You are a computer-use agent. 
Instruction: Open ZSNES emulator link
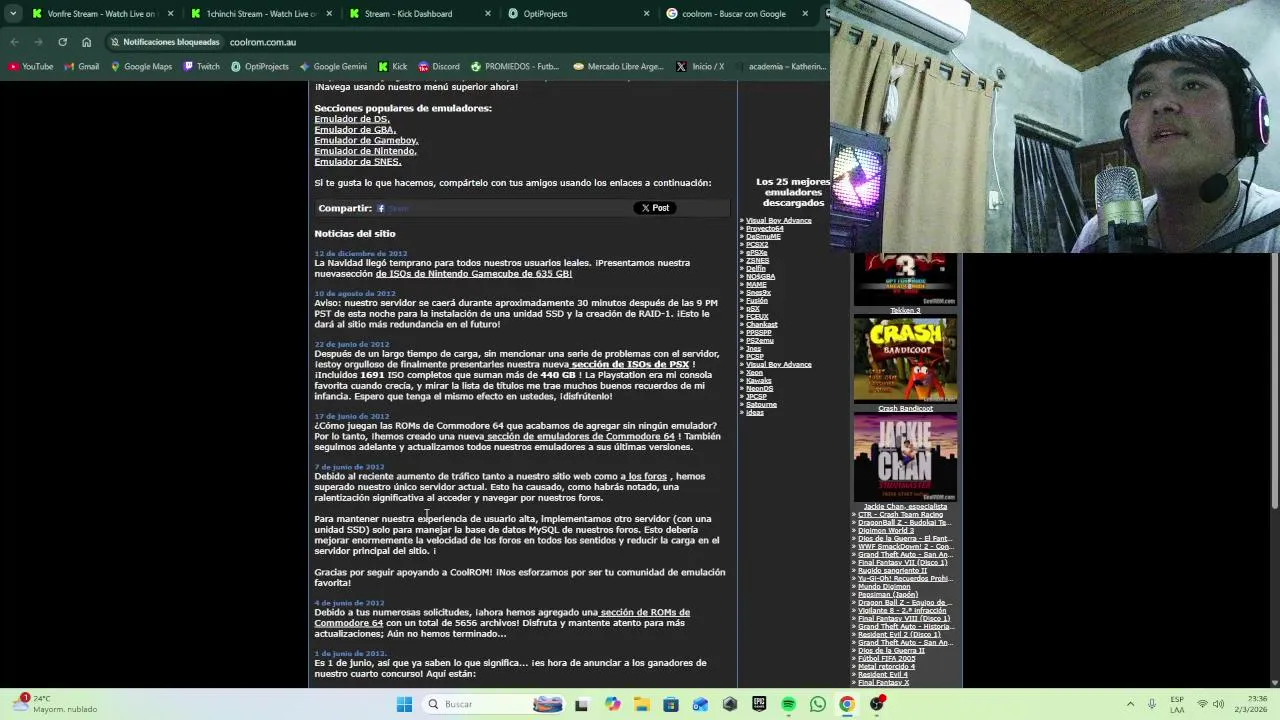tap(757, 261)
